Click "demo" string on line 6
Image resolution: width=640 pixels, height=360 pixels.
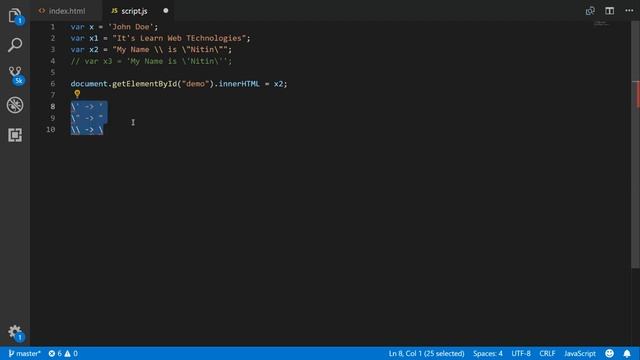tap(196, 84)
